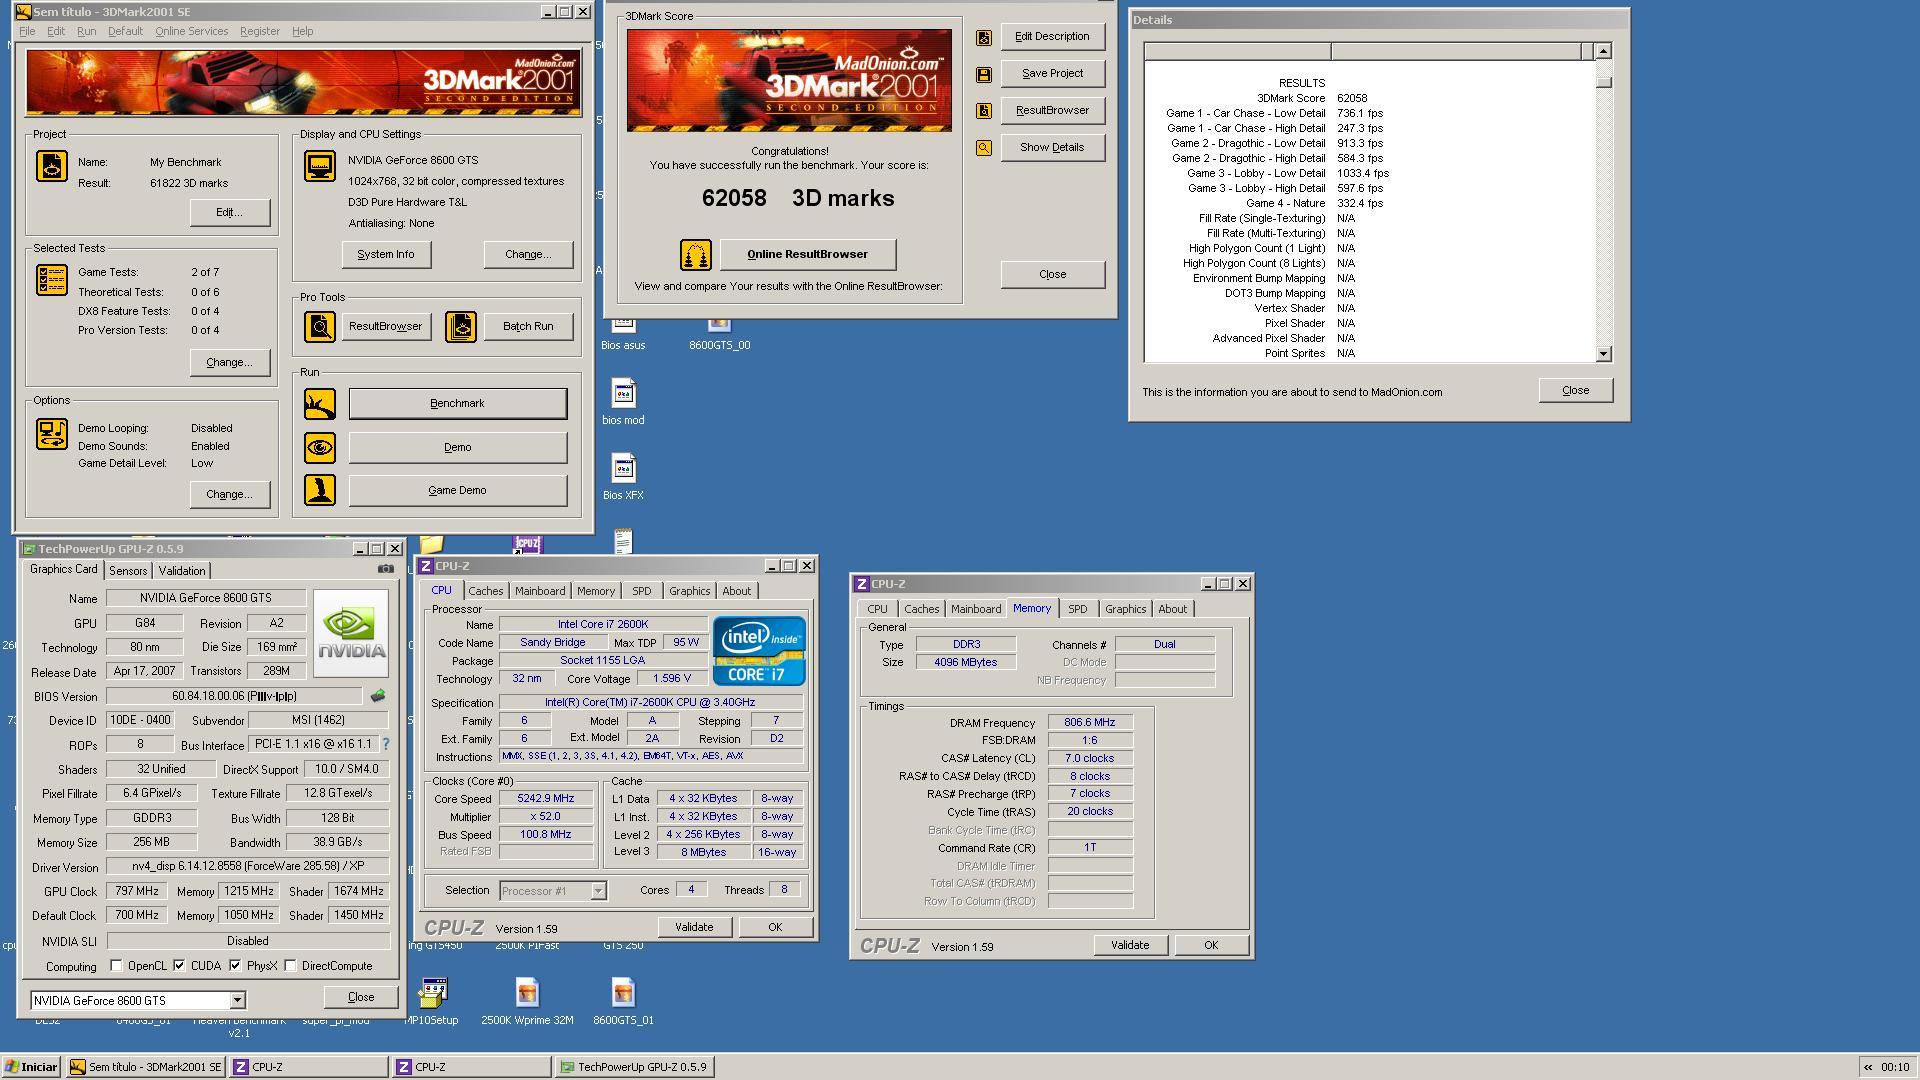This screenshot has height=1080, width=1920.
Task: Switch to Sem titulo 3DMark2001 SE taskbar item
Action: (146, 1067)
